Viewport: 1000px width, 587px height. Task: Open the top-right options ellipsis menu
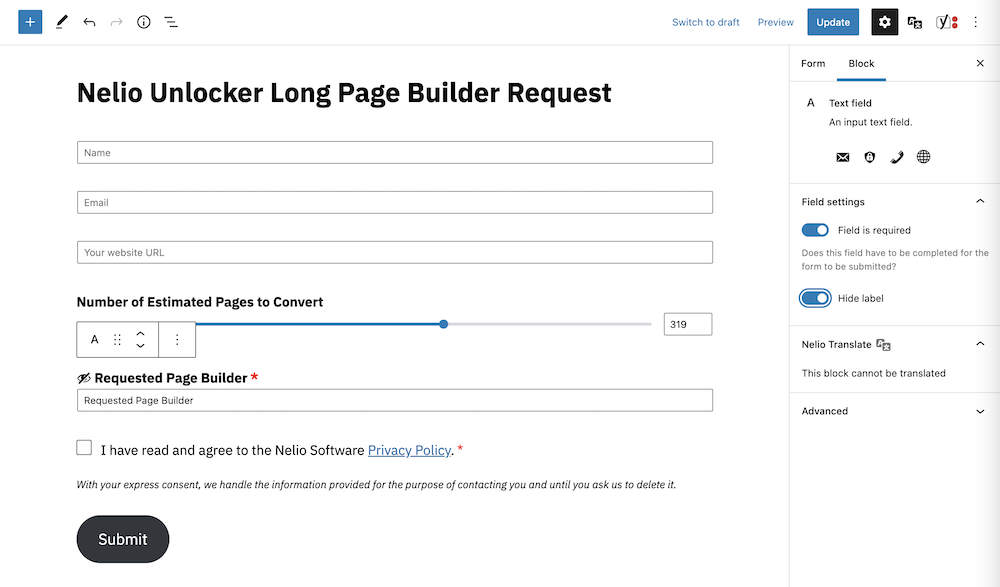975,22
